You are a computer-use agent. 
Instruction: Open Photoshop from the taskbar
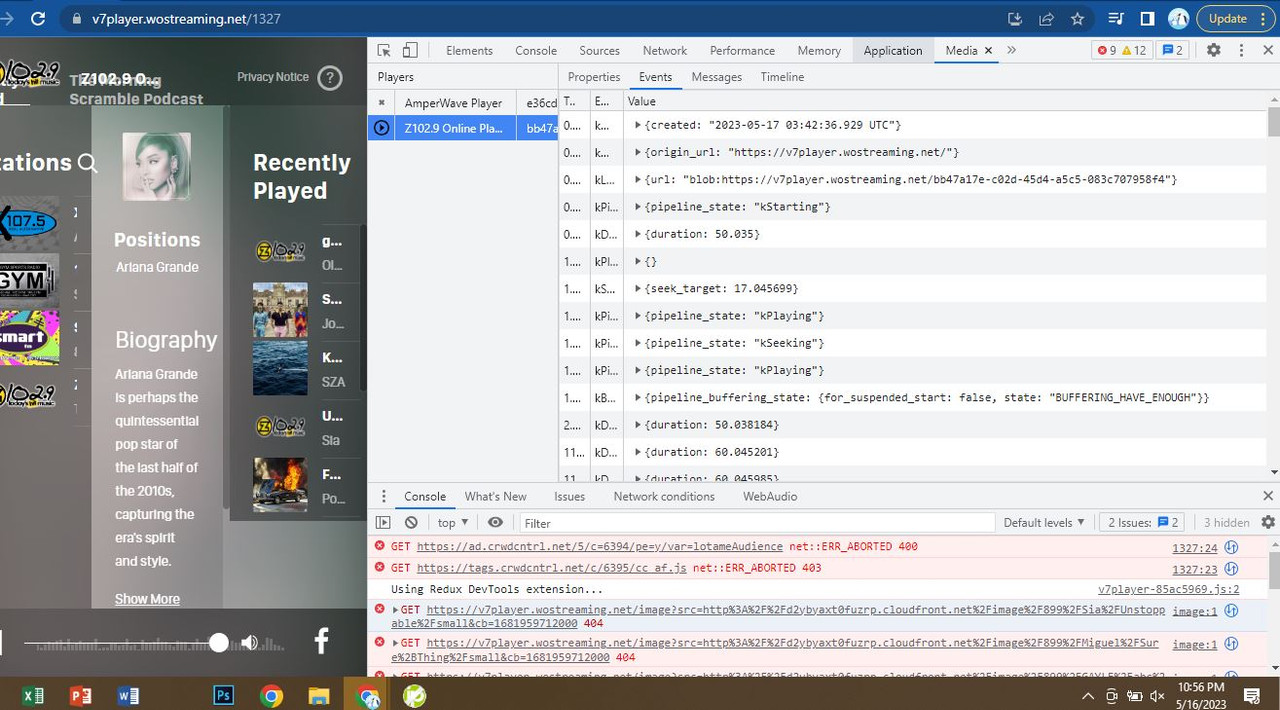(x=223, y=695)
